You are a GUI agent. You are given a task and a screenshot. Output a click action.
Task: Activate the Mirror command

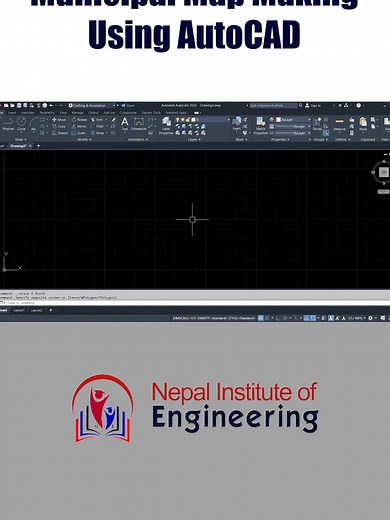[x=79, y=126]
